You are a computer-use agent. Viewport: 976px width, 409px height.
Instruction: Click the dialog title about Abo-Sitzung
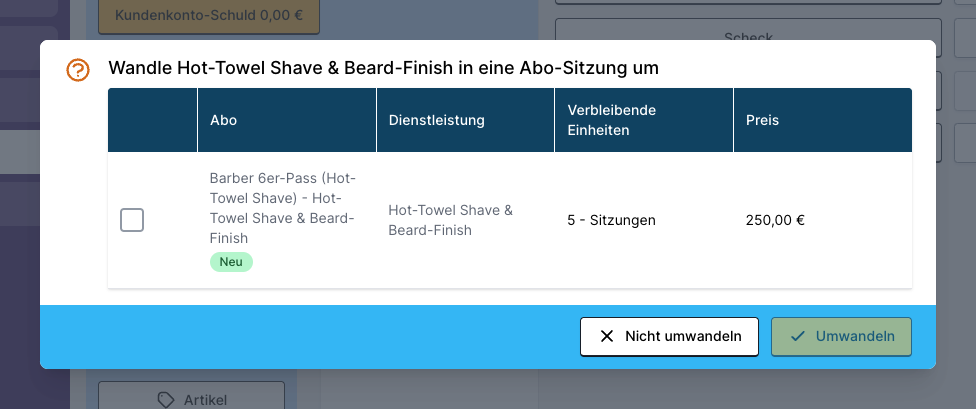pos(383,68)
